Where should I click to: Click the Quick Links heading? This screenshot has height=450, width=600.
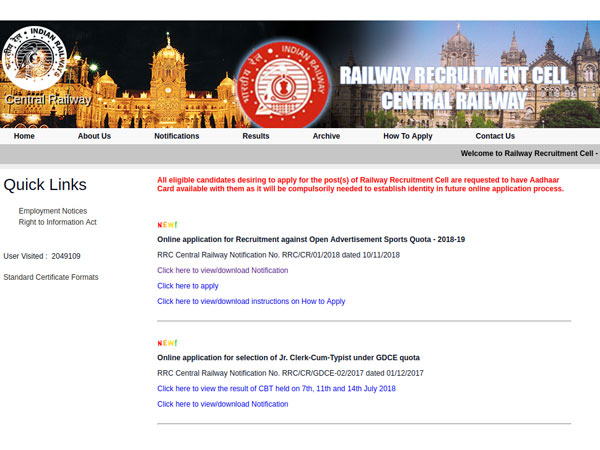(x=45, y=184)
